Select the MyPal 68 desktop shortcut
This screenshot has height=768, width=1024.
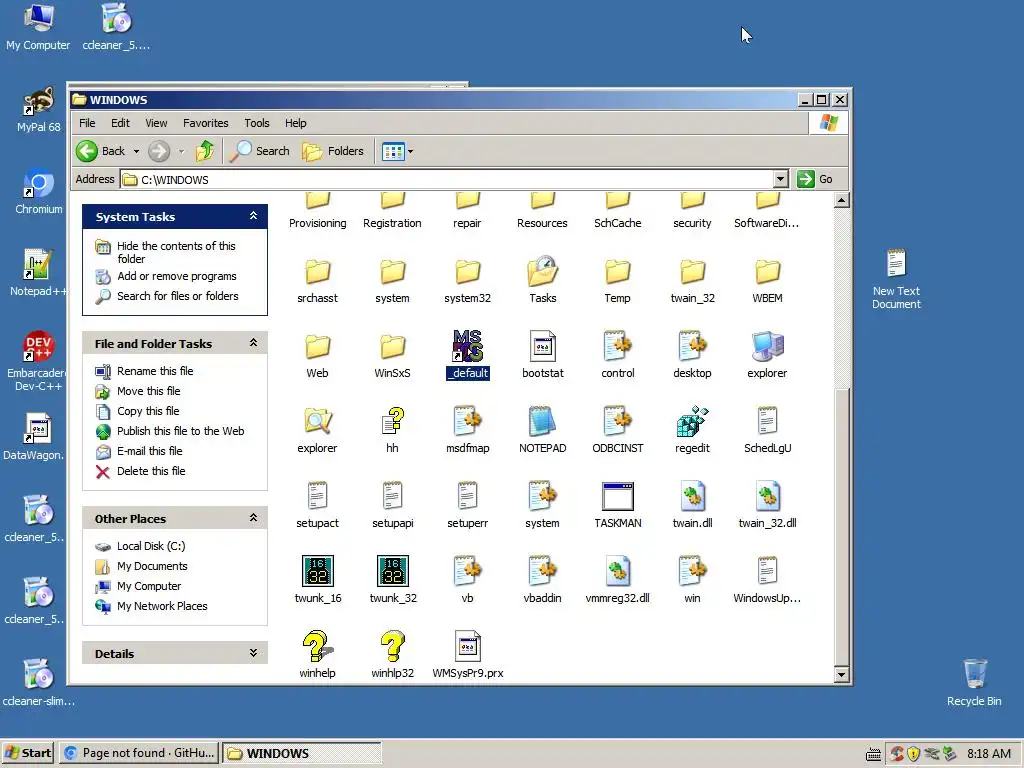point(39,110)
